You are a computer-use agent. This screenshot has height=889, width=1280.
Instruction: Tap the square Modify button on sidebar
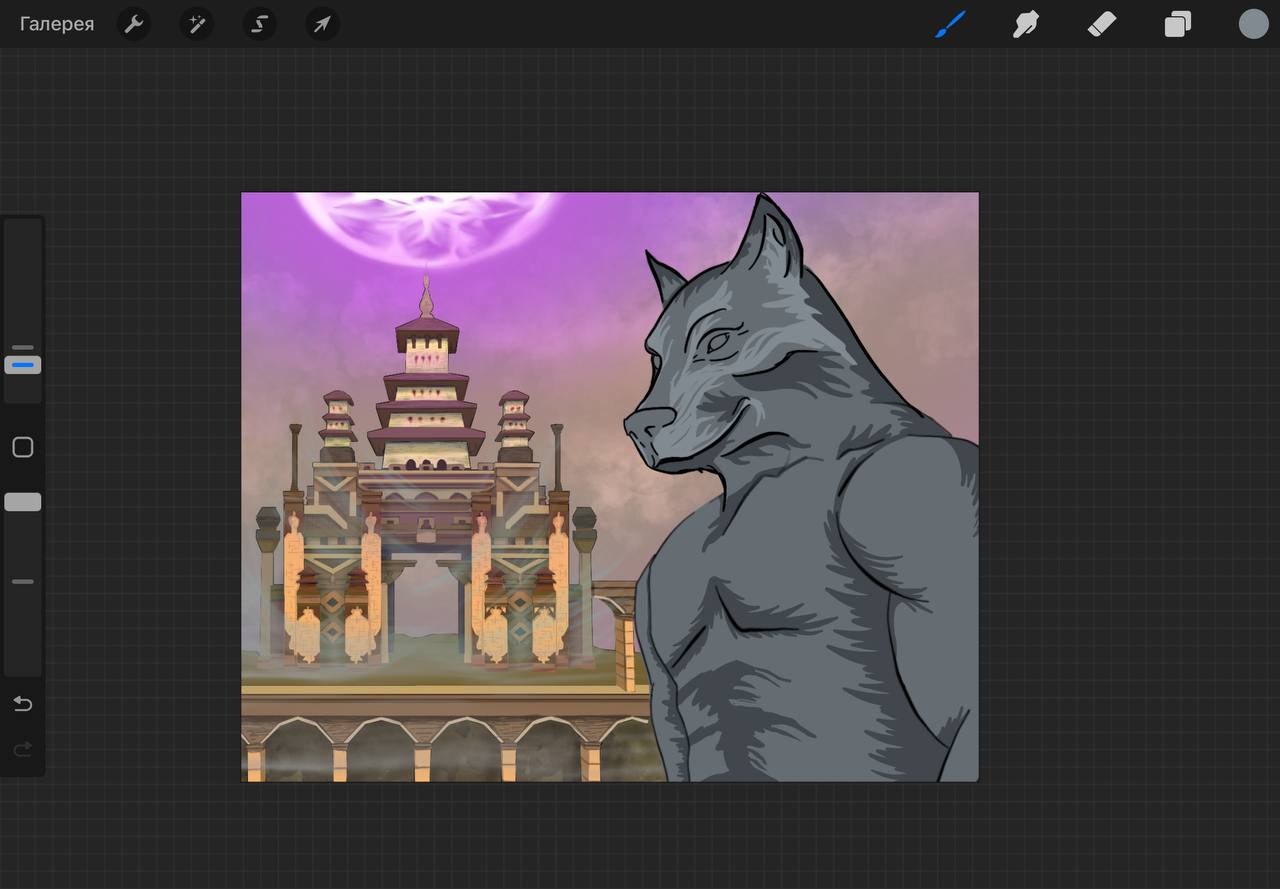point(23,447)
